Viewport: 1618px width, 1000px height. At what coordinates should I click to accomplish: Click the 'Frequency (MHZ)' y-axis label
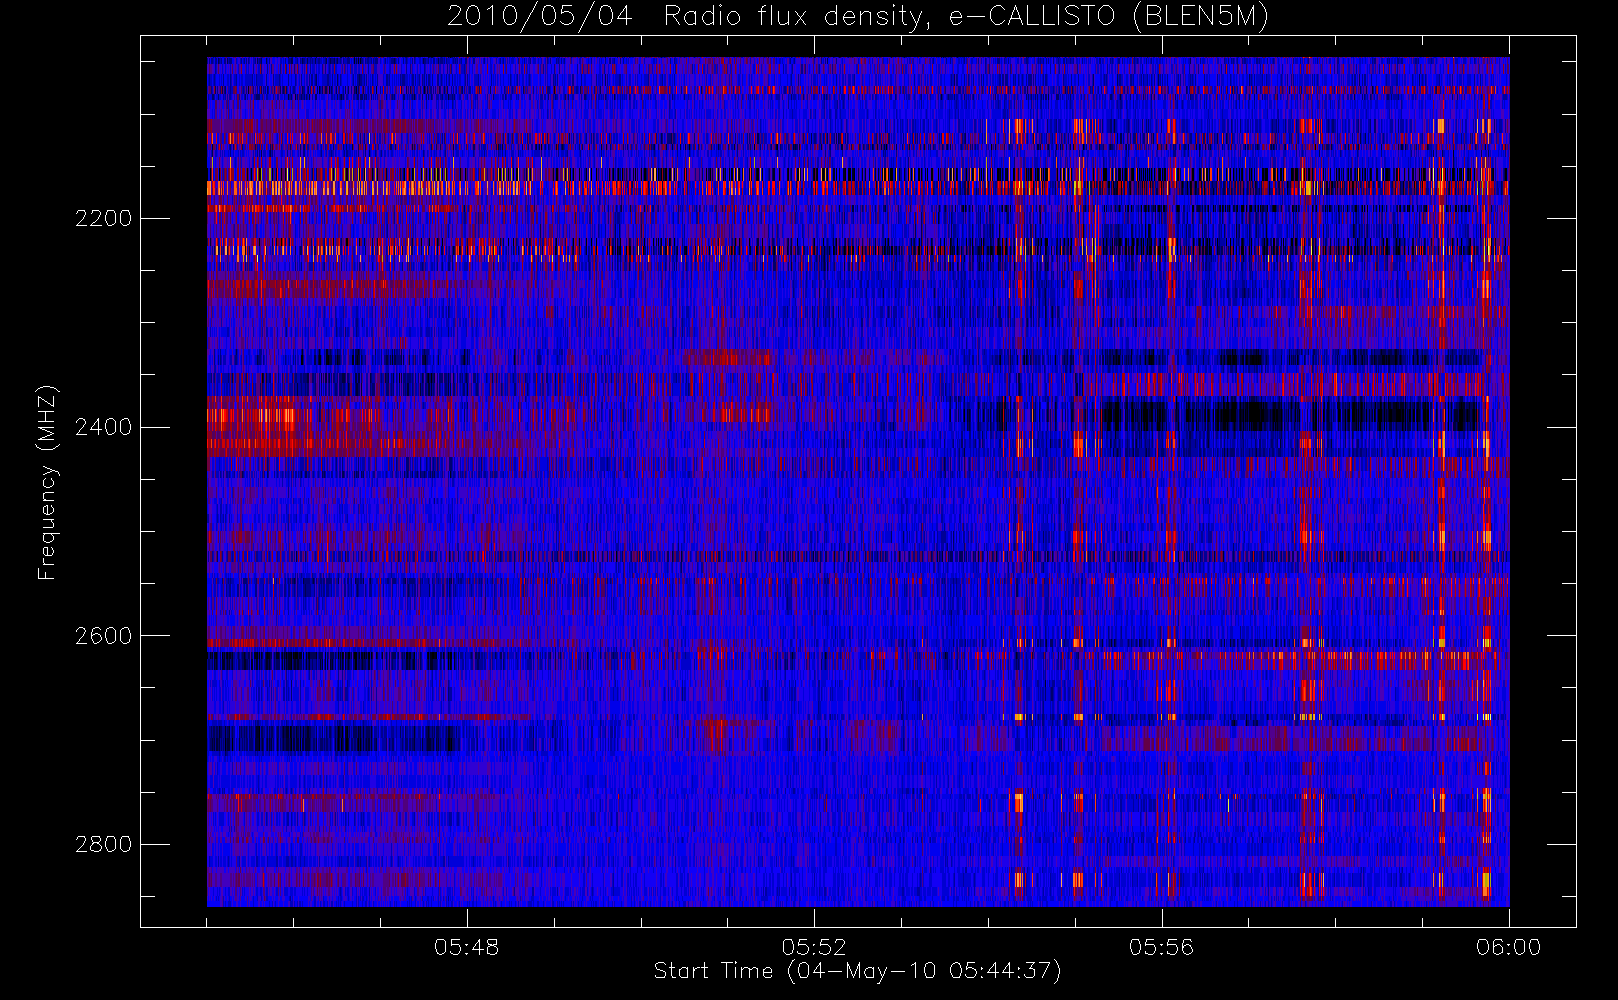point(47,483)
